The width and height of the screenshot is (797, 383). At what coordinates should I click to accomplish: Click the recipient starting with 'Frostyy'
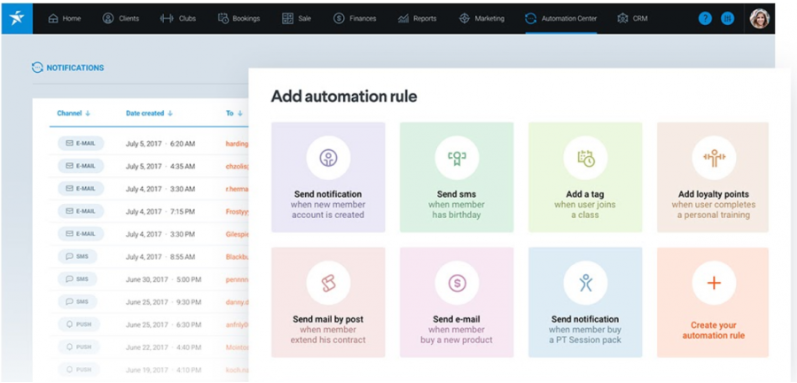pyautogui.click(x=237, y=211)
